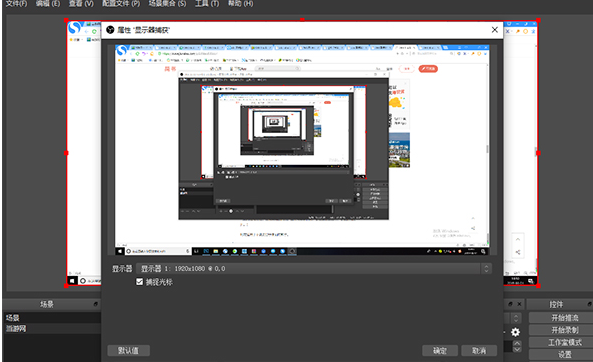Click the 确定 button
Image resolution: width=593 pixels, height=362 pixels.
[440, 351]
